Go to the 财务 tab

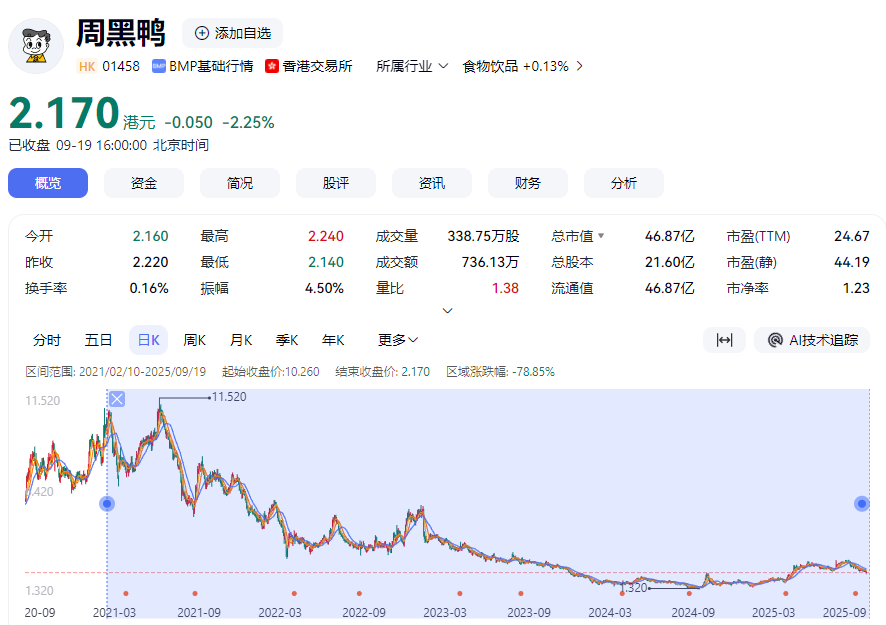point(528,183)
